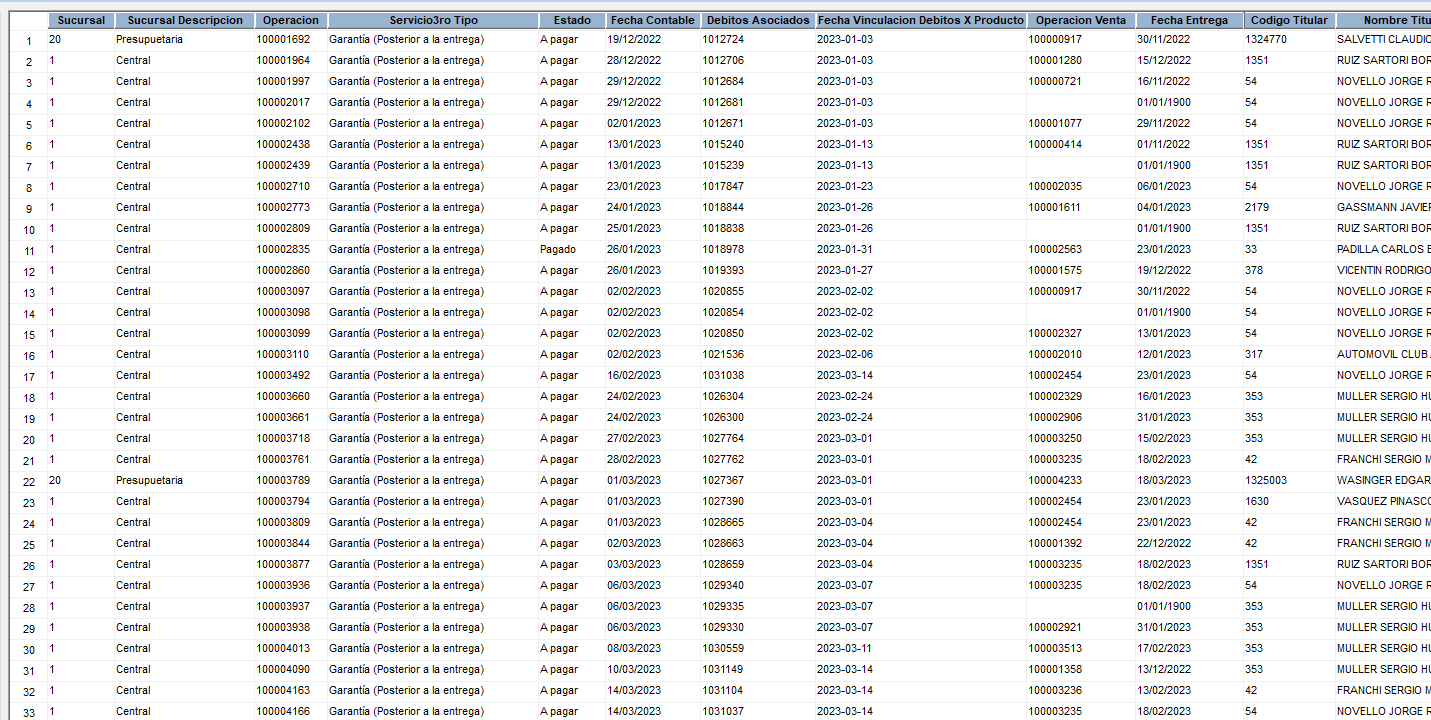Select the Fecha Contable column header

(652, 20)
